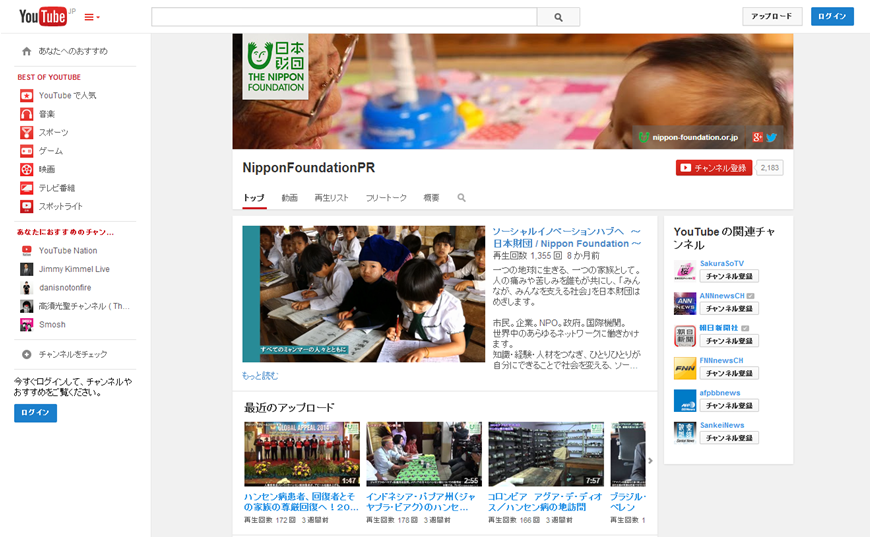Open the スポーツ trophy icon

(x=27, y=132)
